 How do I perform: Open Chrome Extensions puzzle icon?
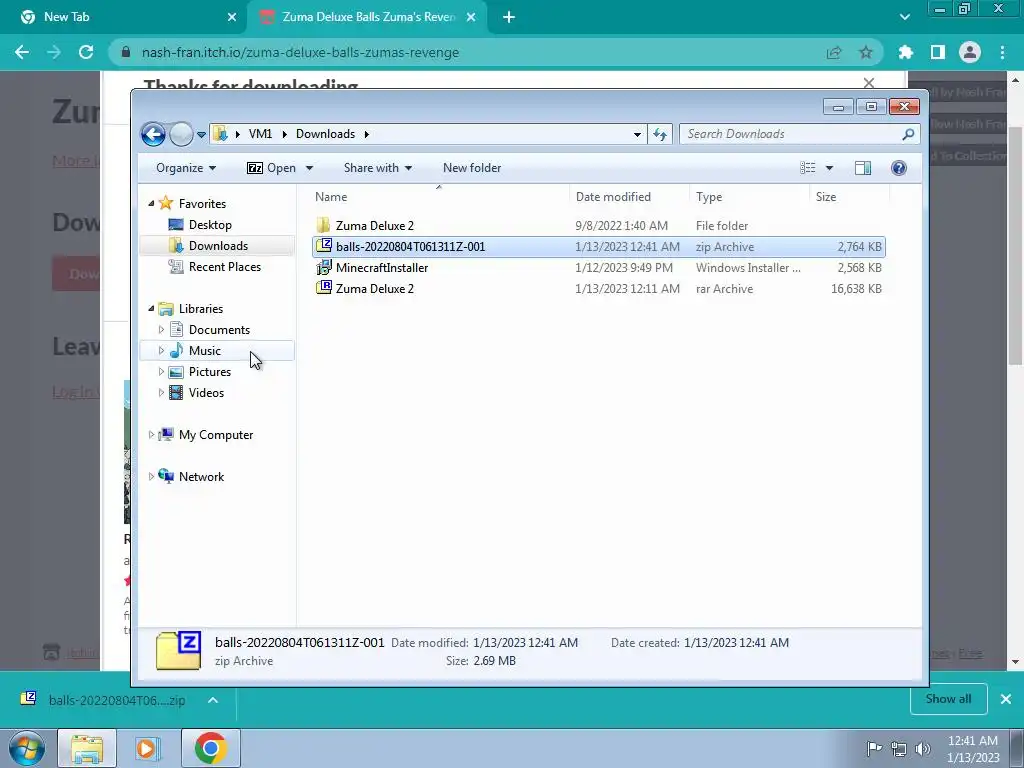(x=905, y=52)
